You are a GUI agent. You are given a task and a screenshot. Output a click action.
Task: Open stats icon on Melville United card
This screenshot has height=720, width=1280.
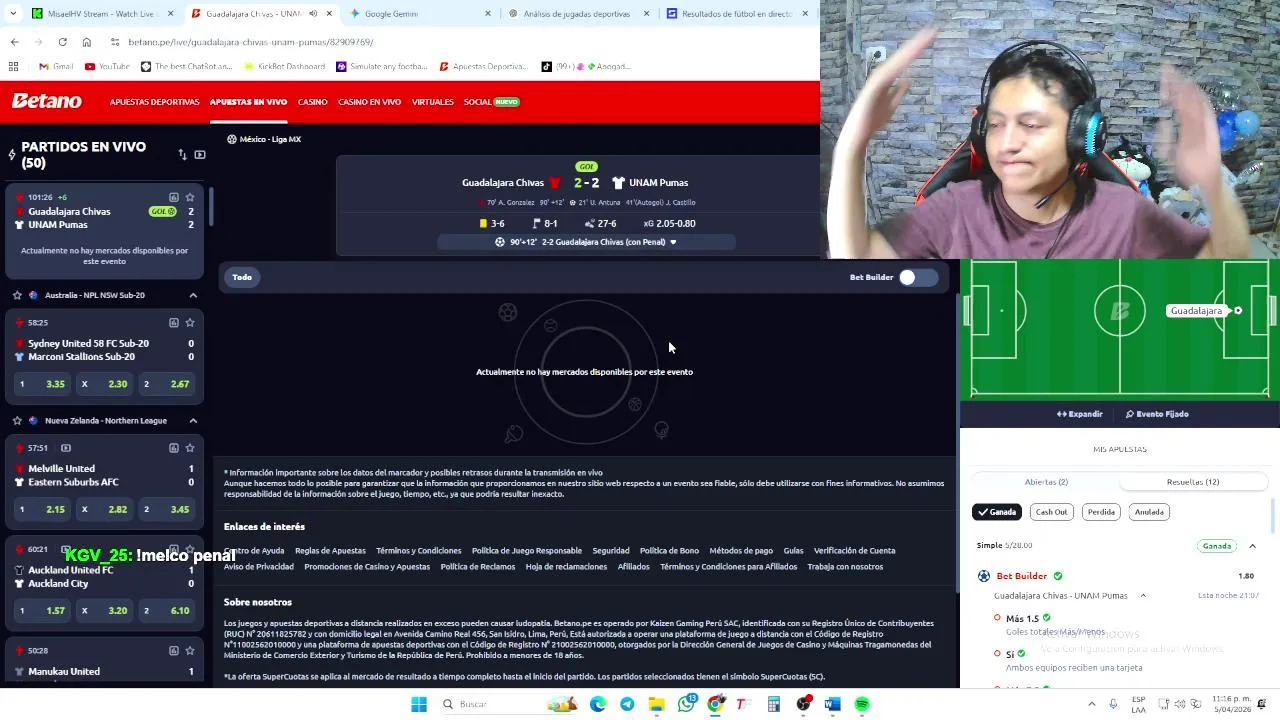pos(173,448)
